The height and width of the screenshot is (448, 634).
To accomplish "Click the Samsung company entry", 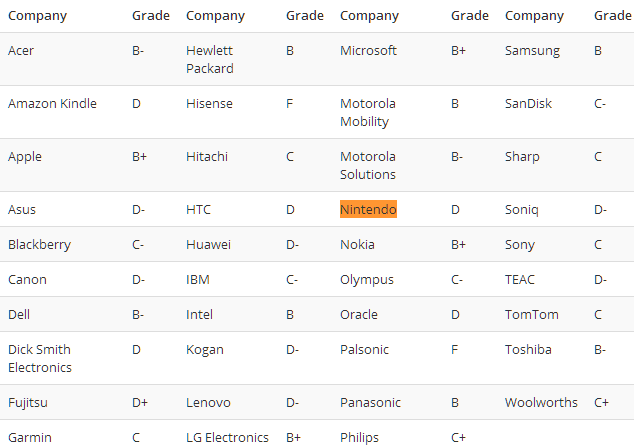I will pos(532,51).
